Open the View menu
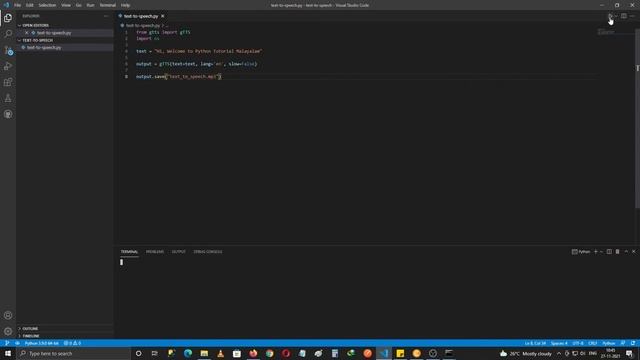The image size is (640, 360). [x=66, y=5]
